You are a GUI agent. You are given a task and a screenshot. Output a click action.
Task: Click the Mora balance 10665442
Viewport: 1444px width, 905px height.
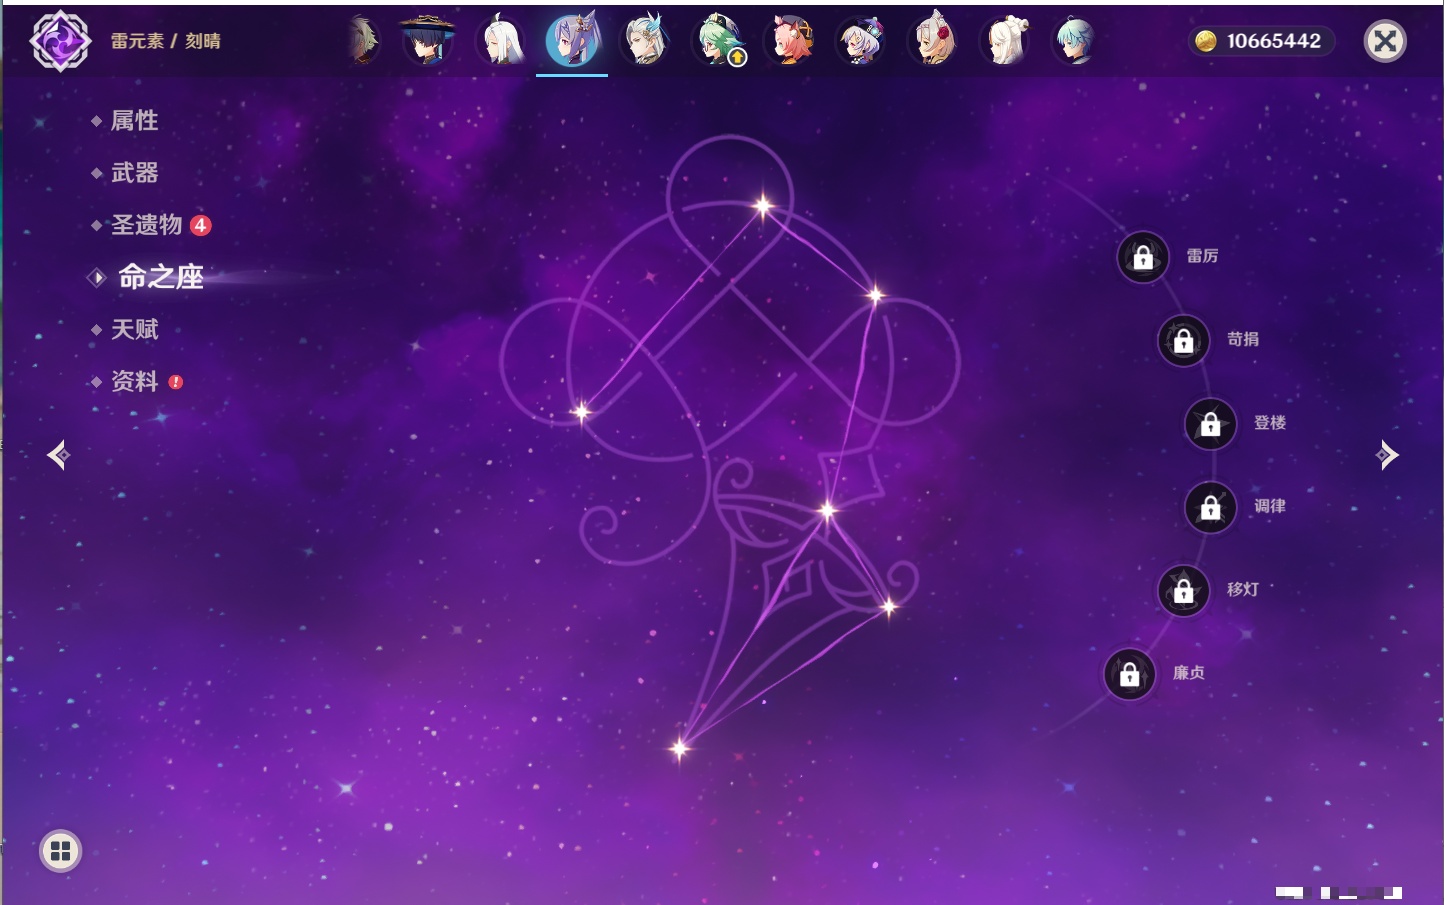(1274, 41)
